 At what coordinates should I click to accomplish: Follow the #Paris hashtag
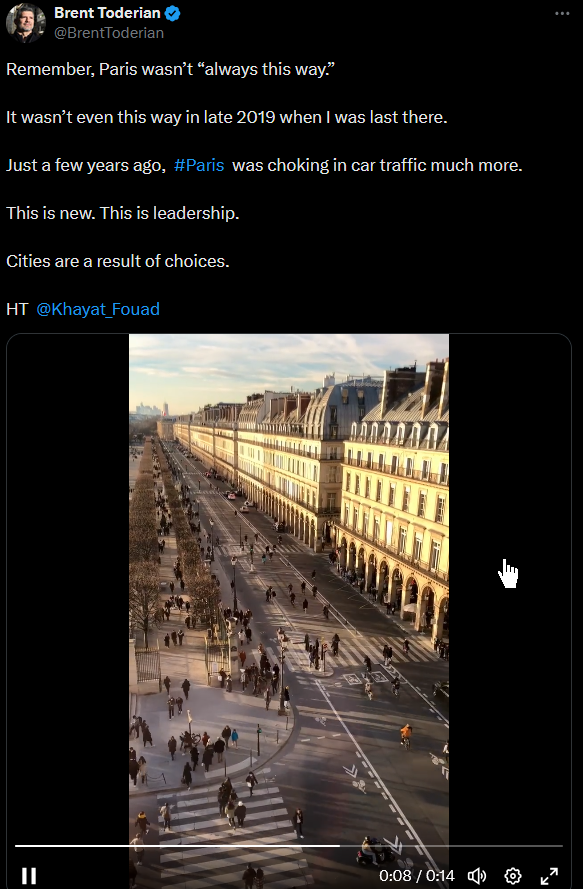pos(199,165)
